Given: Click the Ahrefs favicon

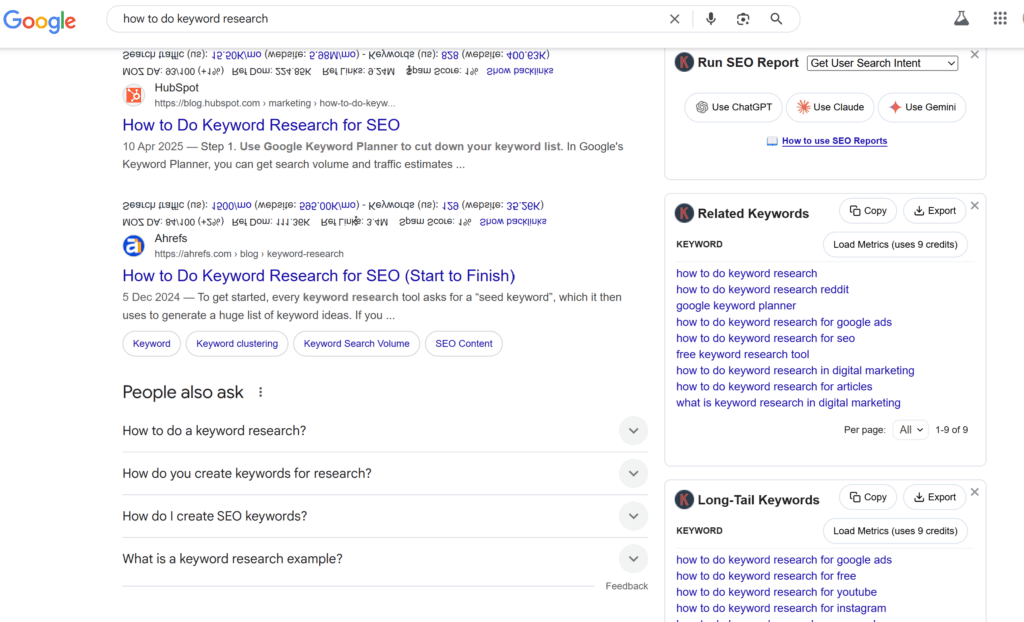Looking at the screenshot, I should (x=134, y=246).
